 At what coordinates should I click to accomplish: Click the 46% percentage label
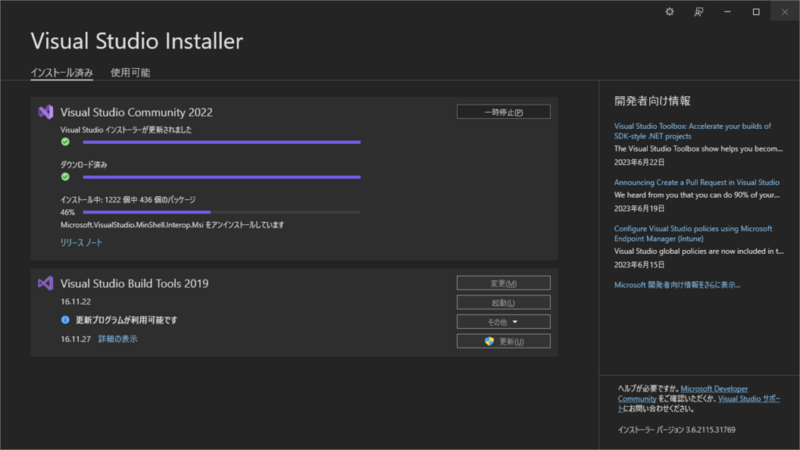(x=67, y=212)
